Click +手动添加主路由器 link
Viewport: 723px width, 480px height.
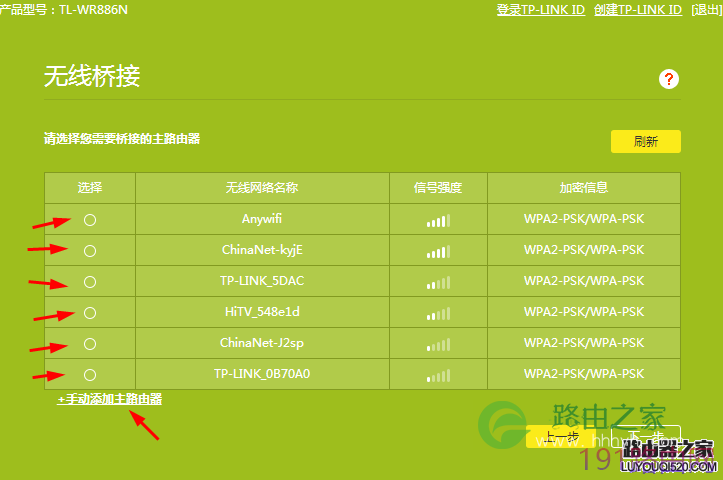(x=109, y=399)
